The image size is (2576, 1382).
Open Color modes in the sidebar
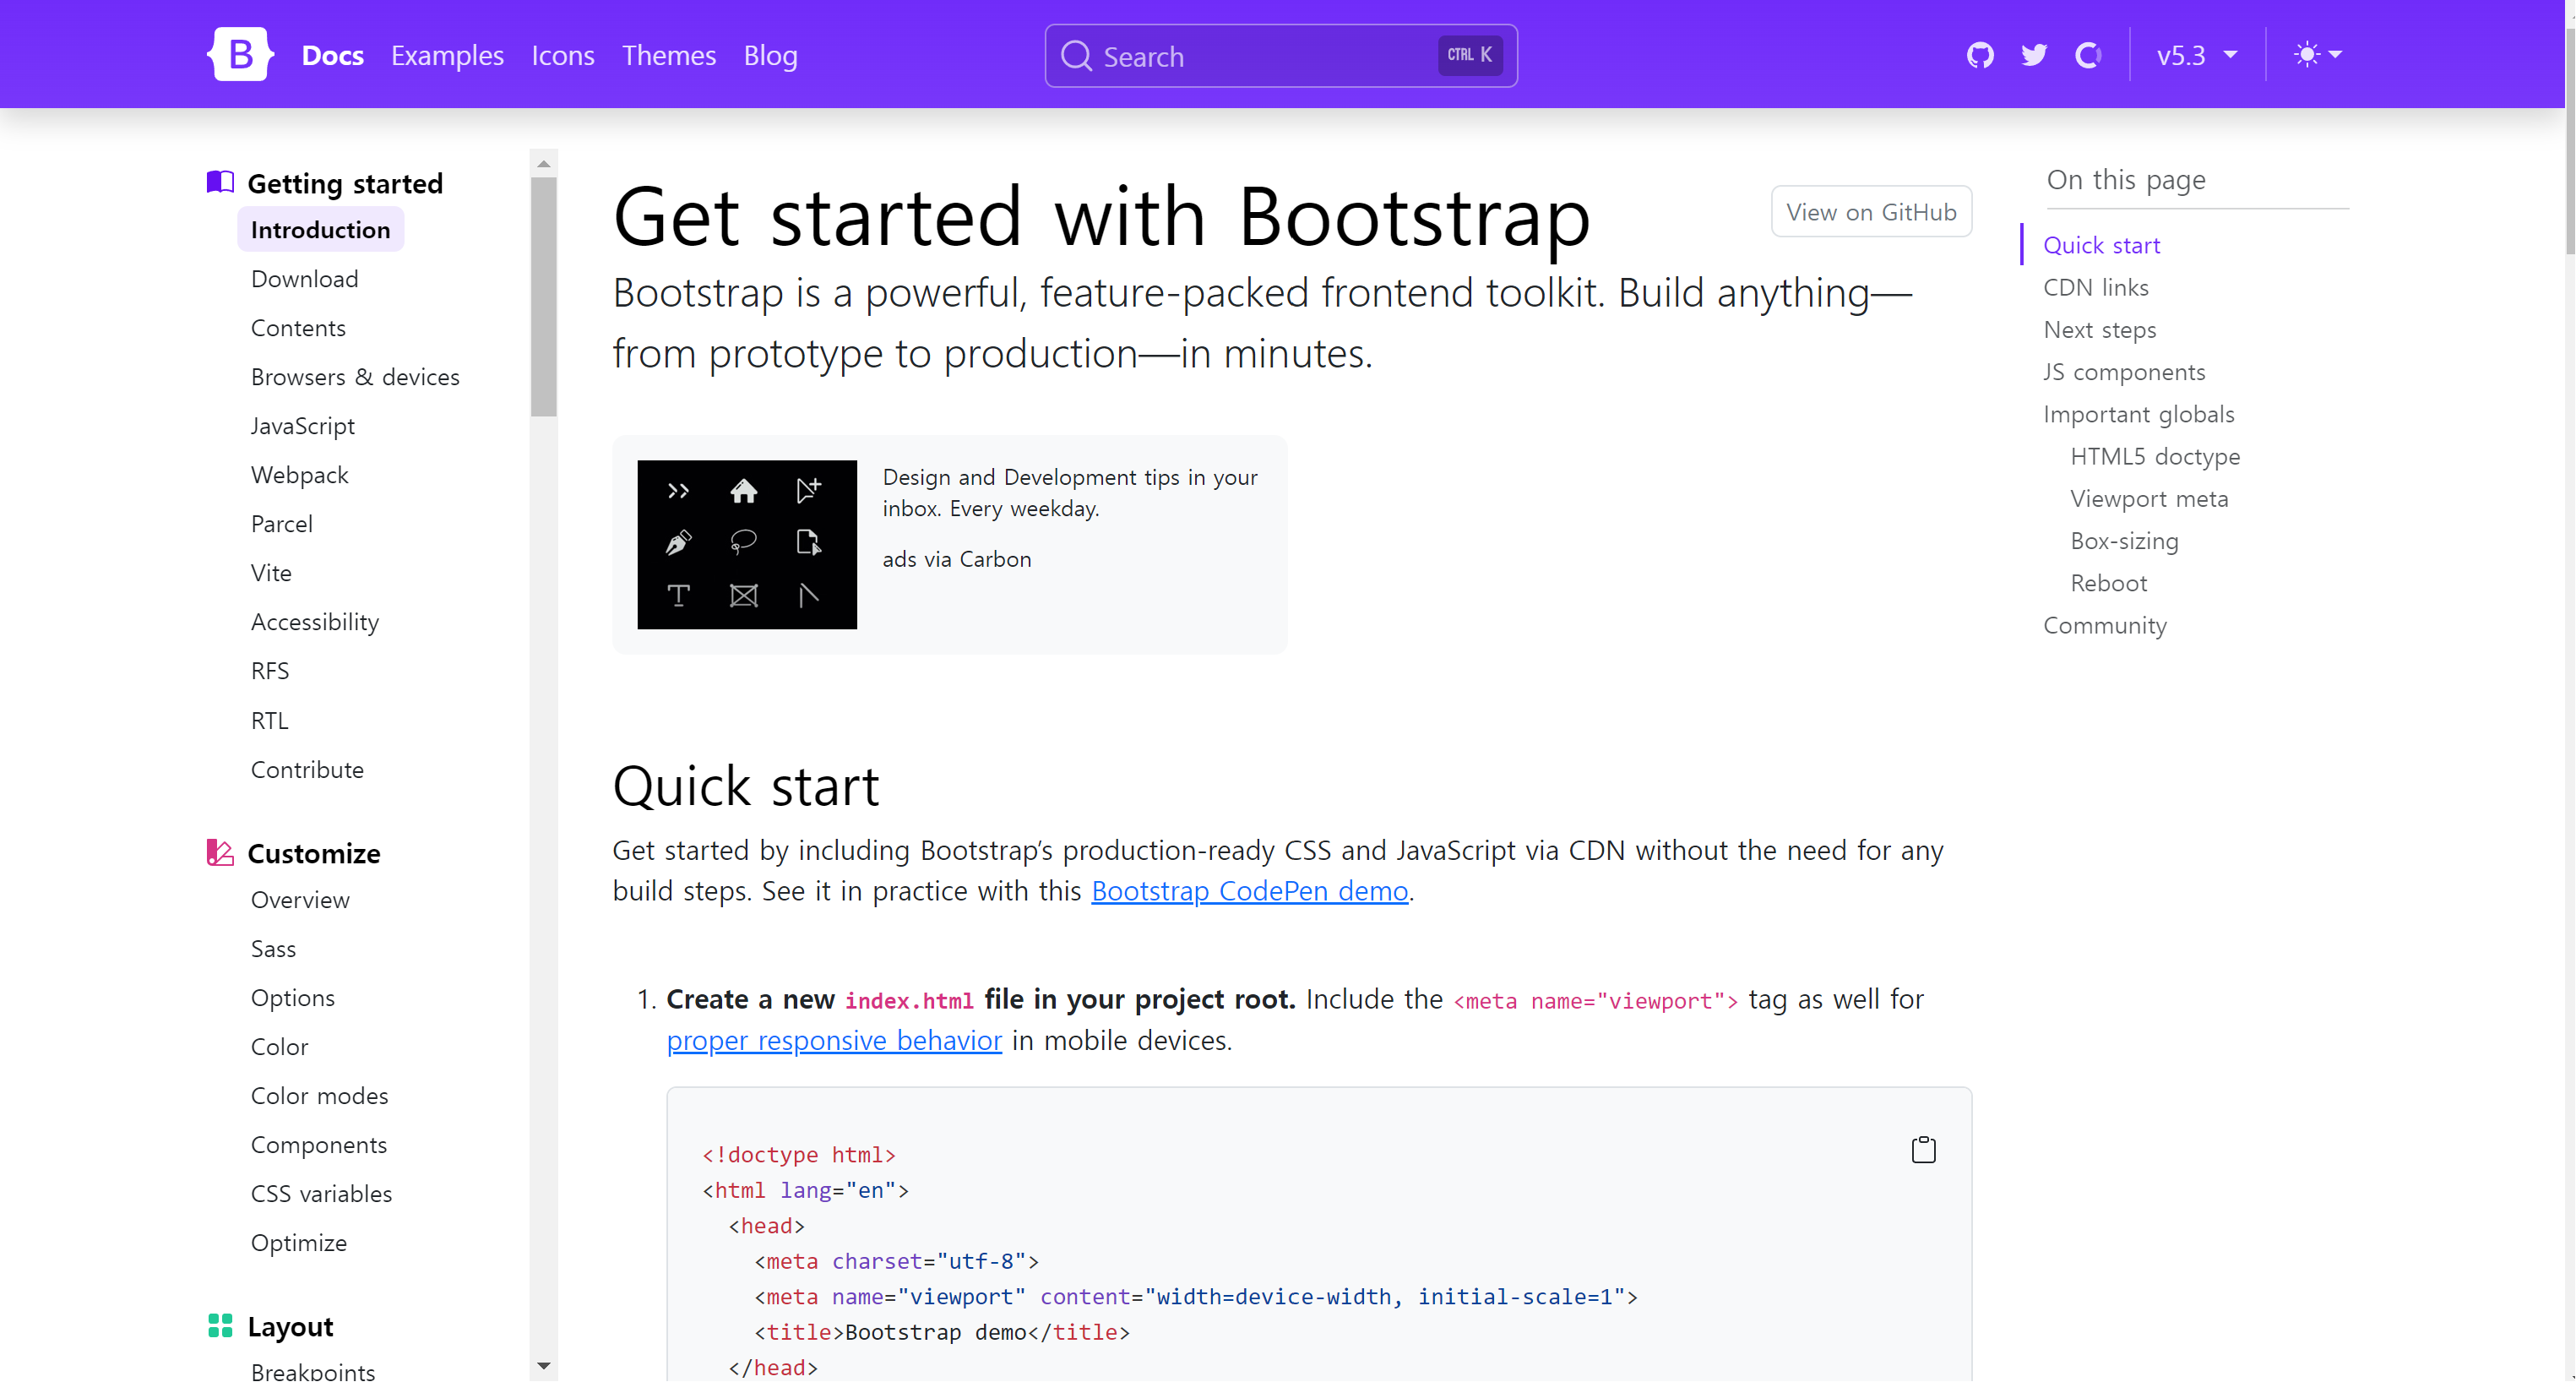point(319,1095)
